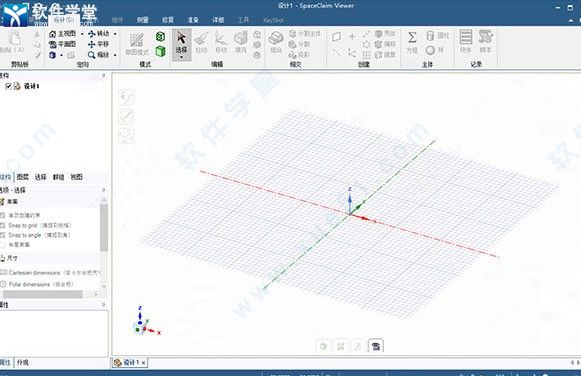
Task: Toggle the Snap to angle checkbox
Action: pyautogui.click(x=3, y=235)
